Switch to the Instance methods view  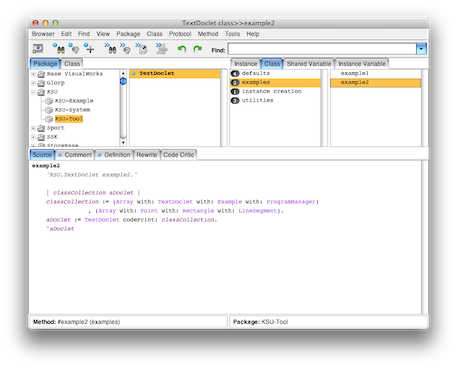pyautogui.click(x=245, y=64)
